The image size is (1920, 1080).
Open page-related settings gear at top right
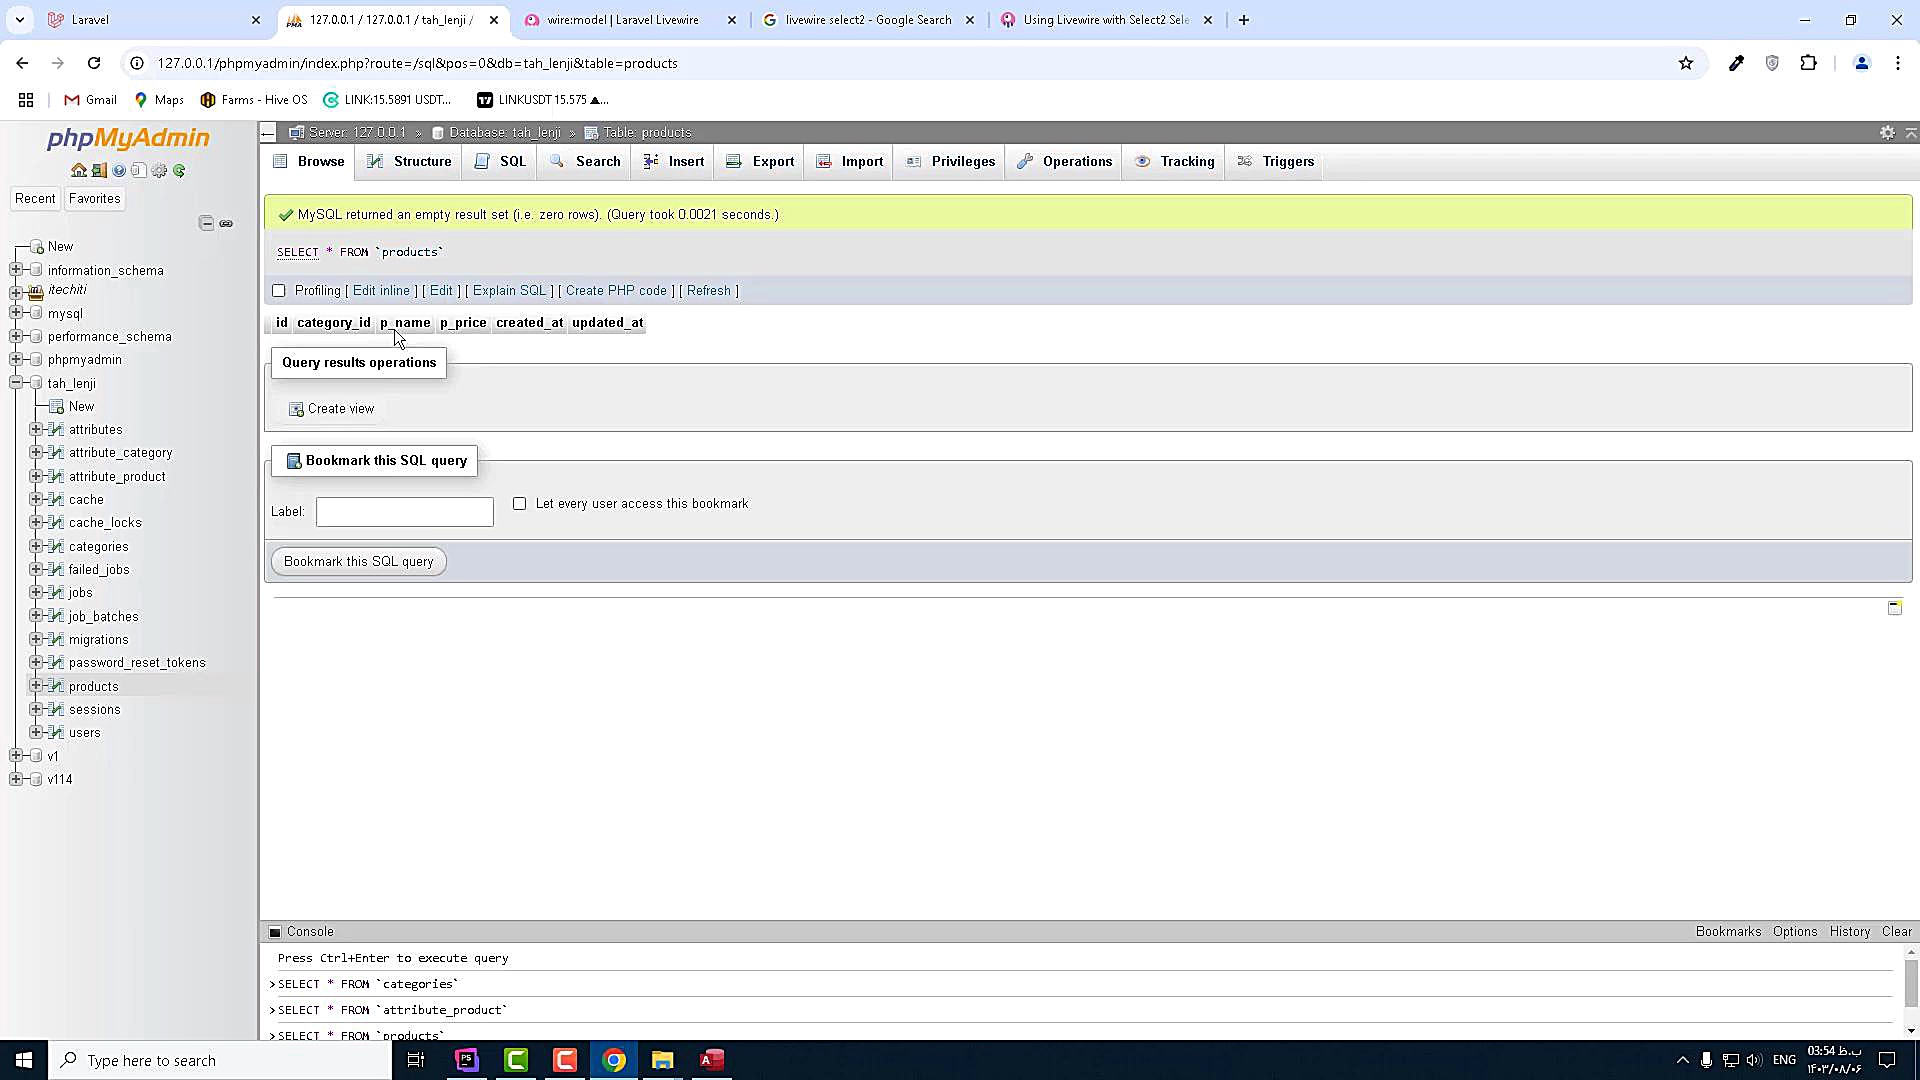point(1887,132)
